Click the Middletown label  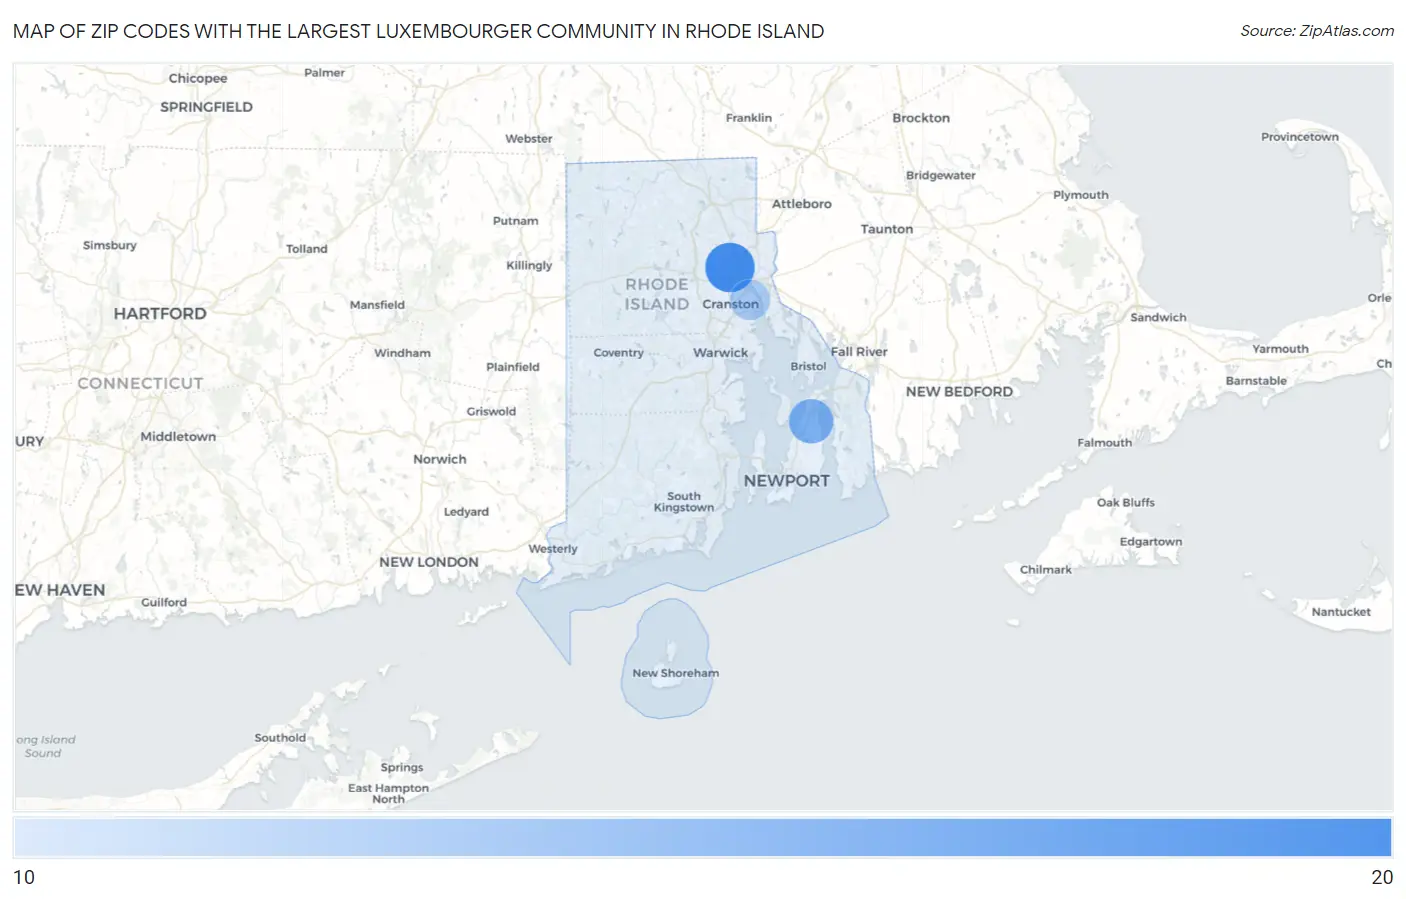178,437
